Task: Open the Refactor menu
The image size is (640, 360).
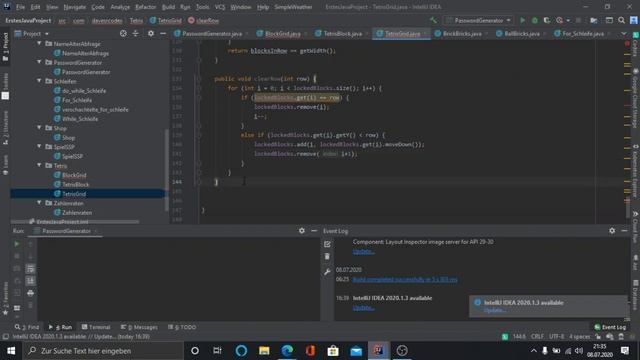Action: click(145, 7)
